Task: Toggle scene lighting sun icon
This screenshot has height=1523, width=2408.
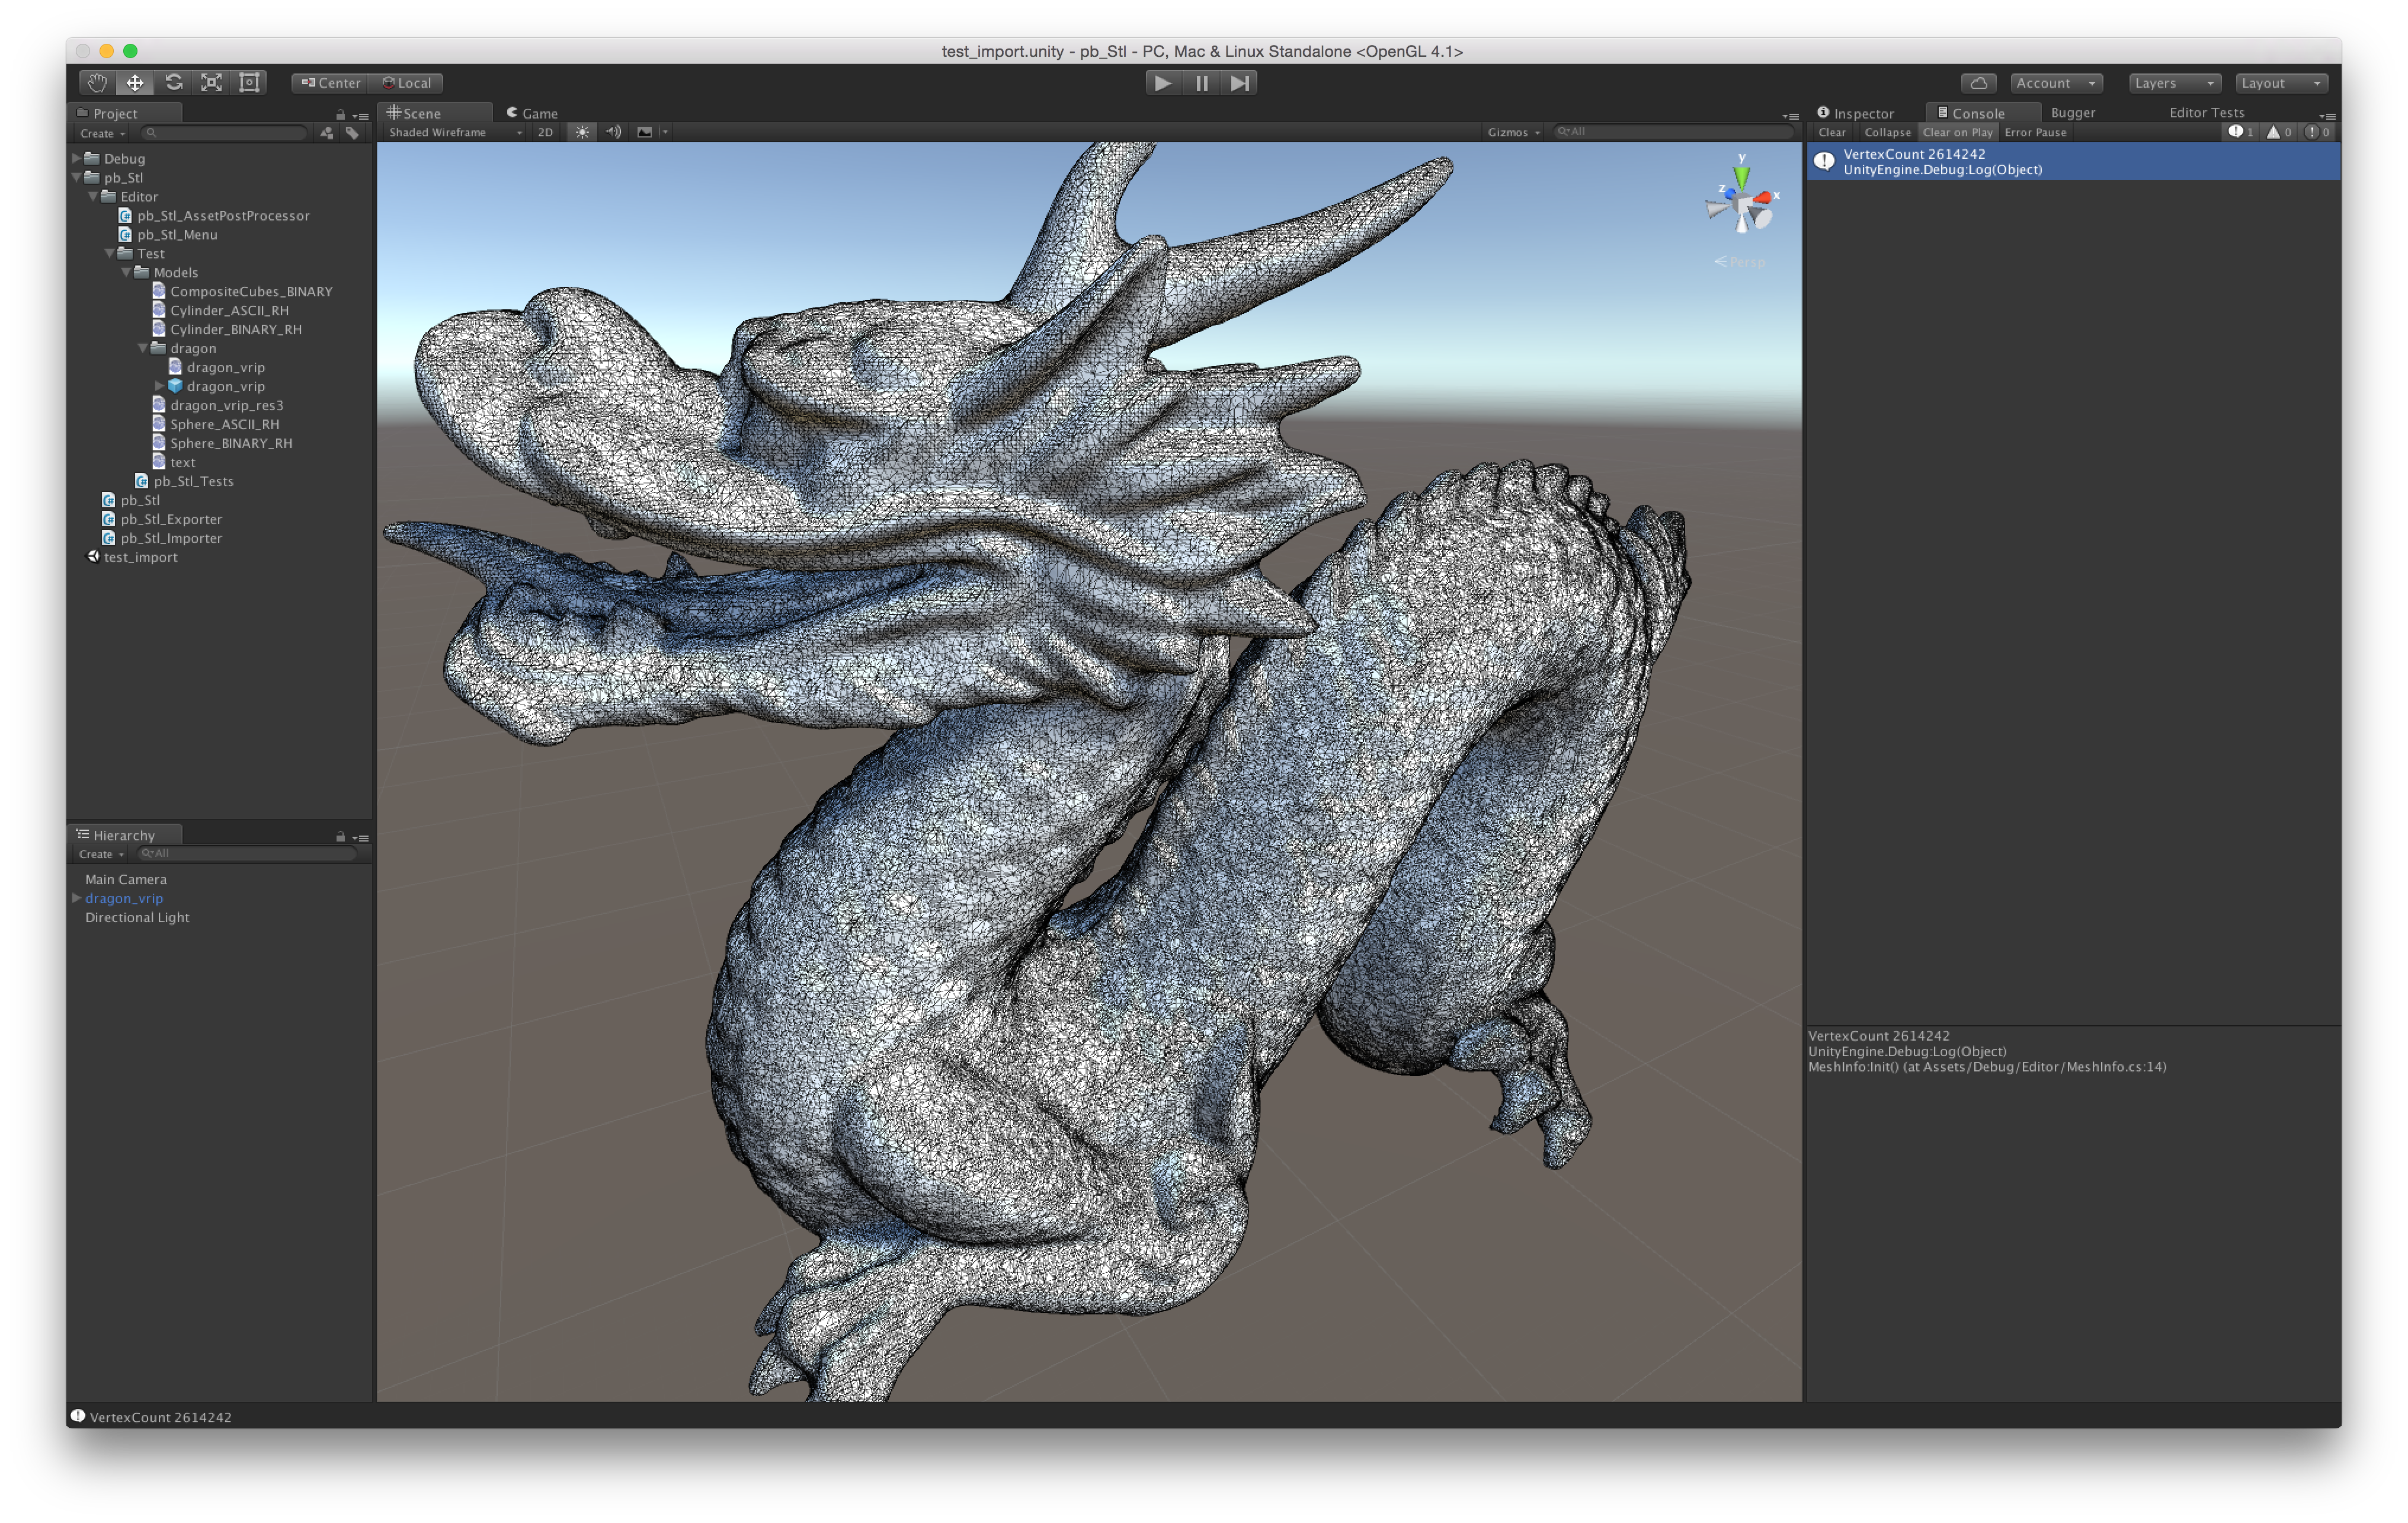Action: 582,132
